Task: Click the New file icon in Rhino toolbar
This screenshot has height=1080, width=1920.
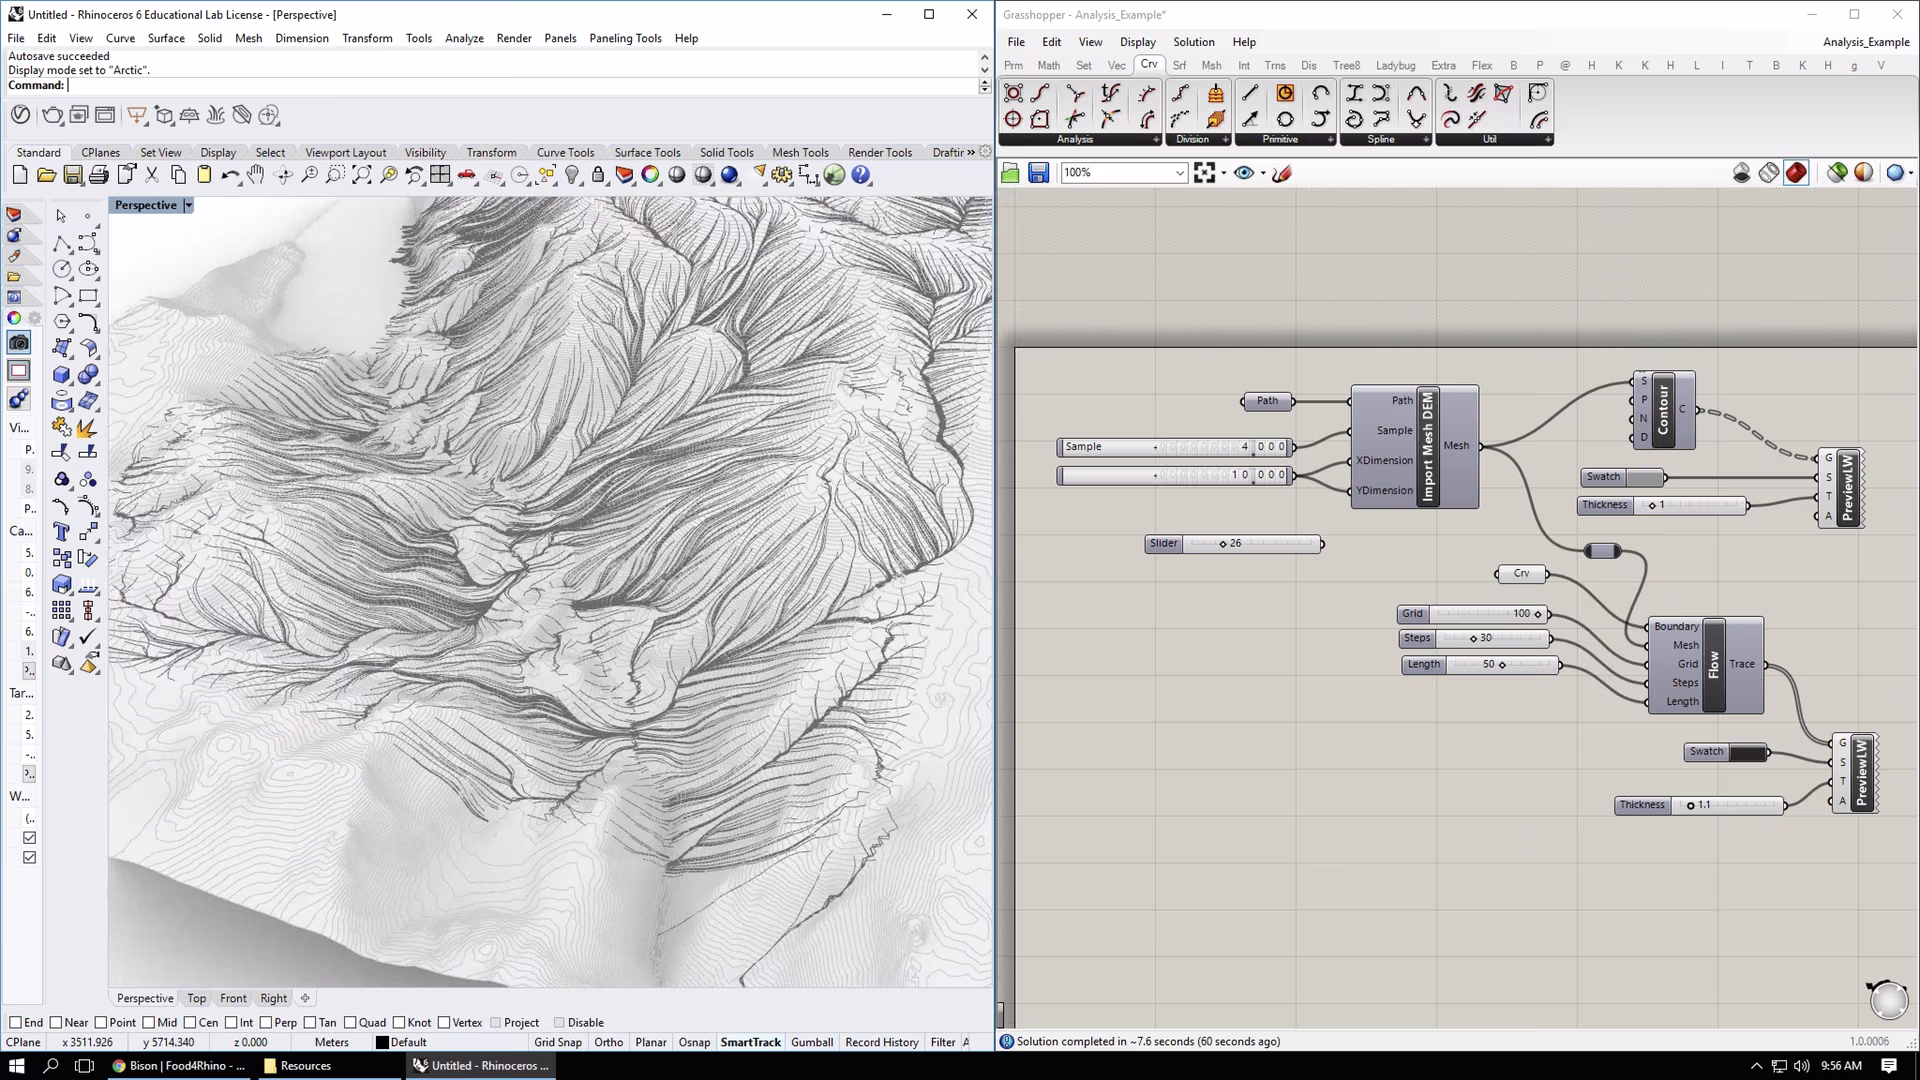Action: click(20, 175)
